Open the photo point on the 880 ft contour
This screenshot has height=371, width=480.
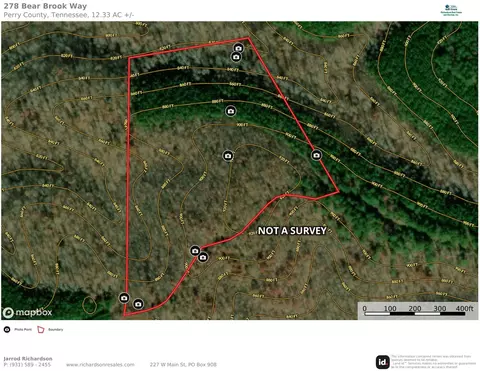(231, 111)
